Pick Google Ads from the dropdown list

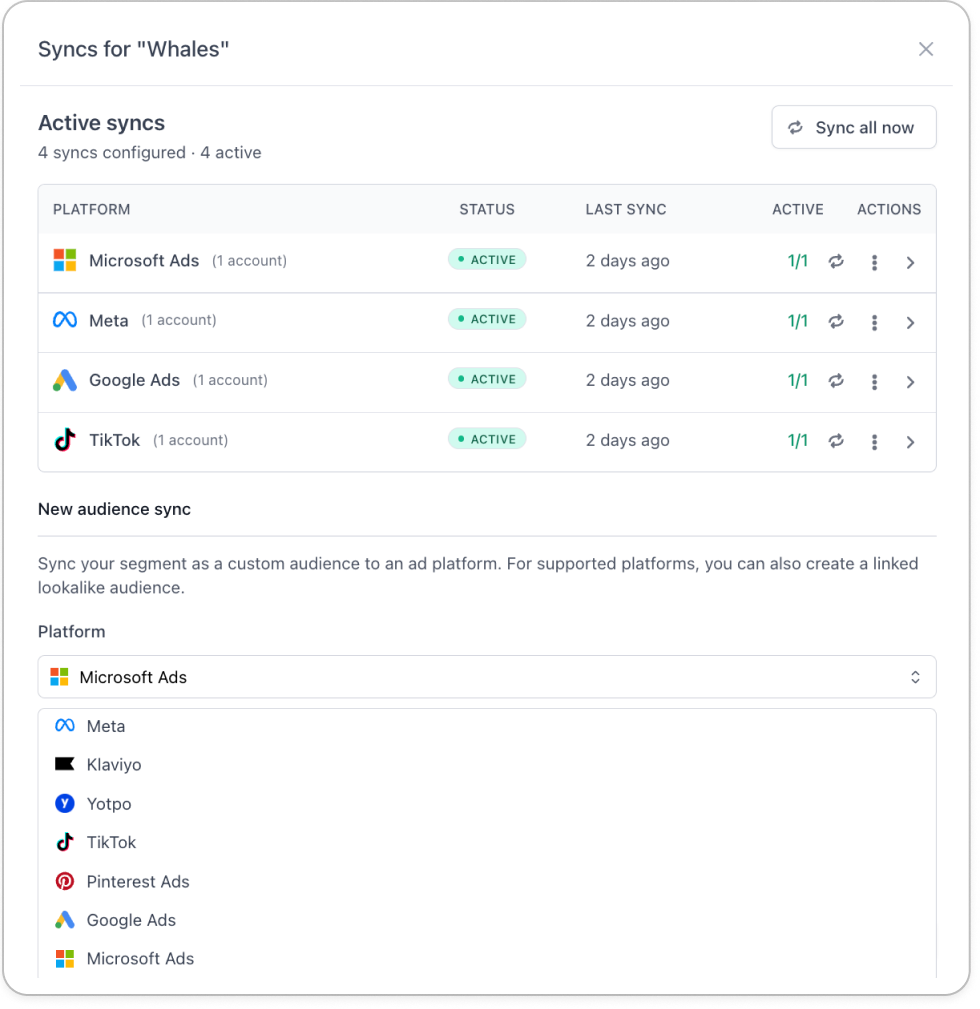(x=486, y=920)
